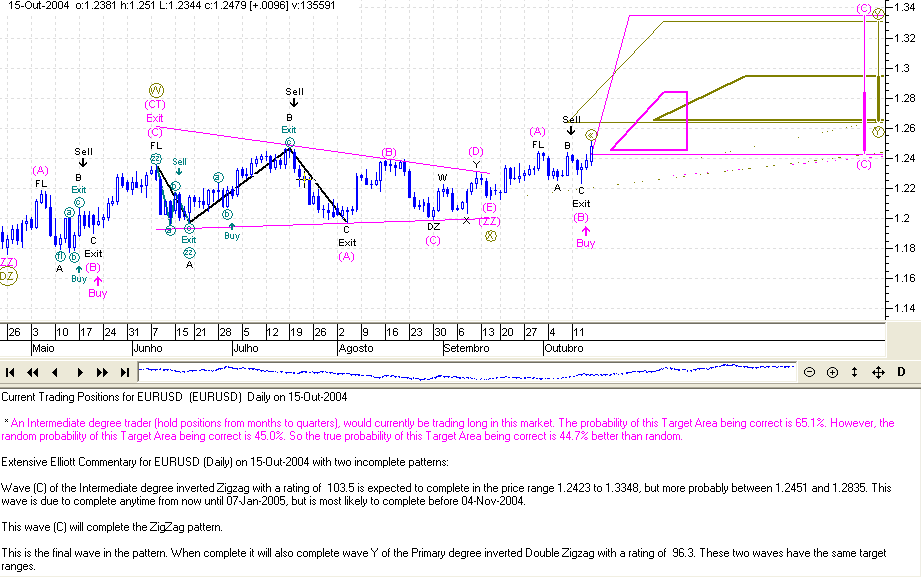
Task: Click the pink Intermediate degree trader commentary
Action: [x=448, y=429]
